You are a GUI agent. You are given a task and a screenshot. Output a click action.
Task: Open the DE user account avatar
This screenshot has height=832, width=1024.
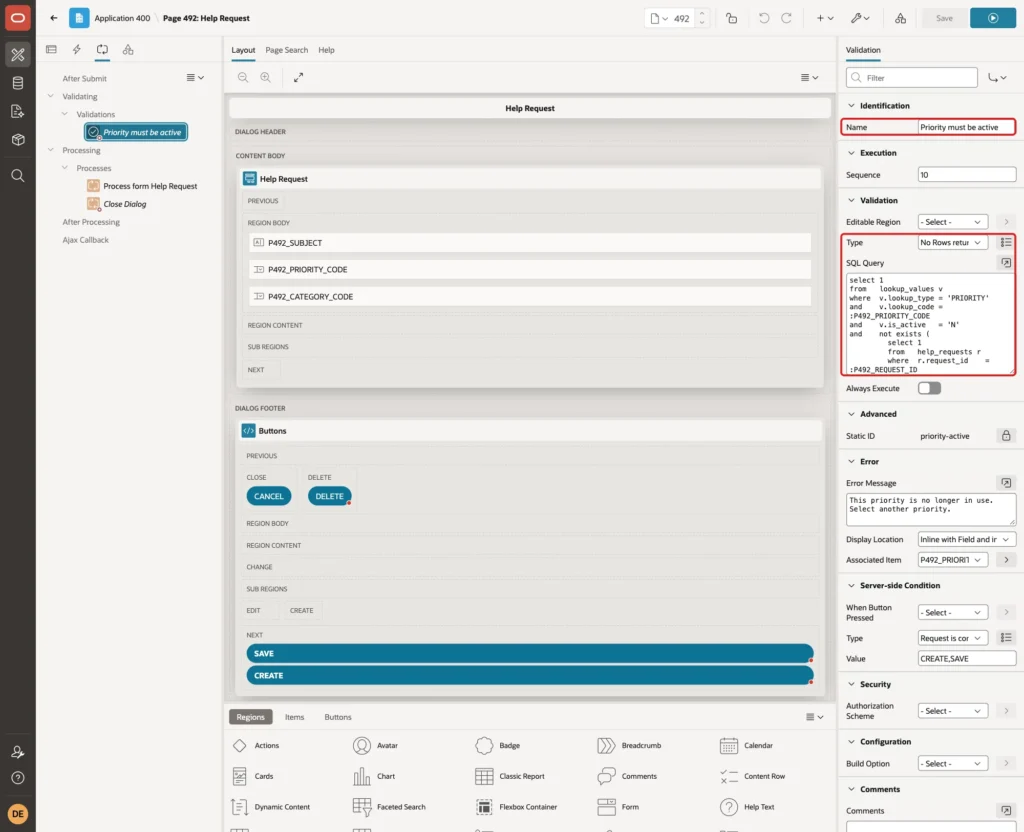pos(18,814)
